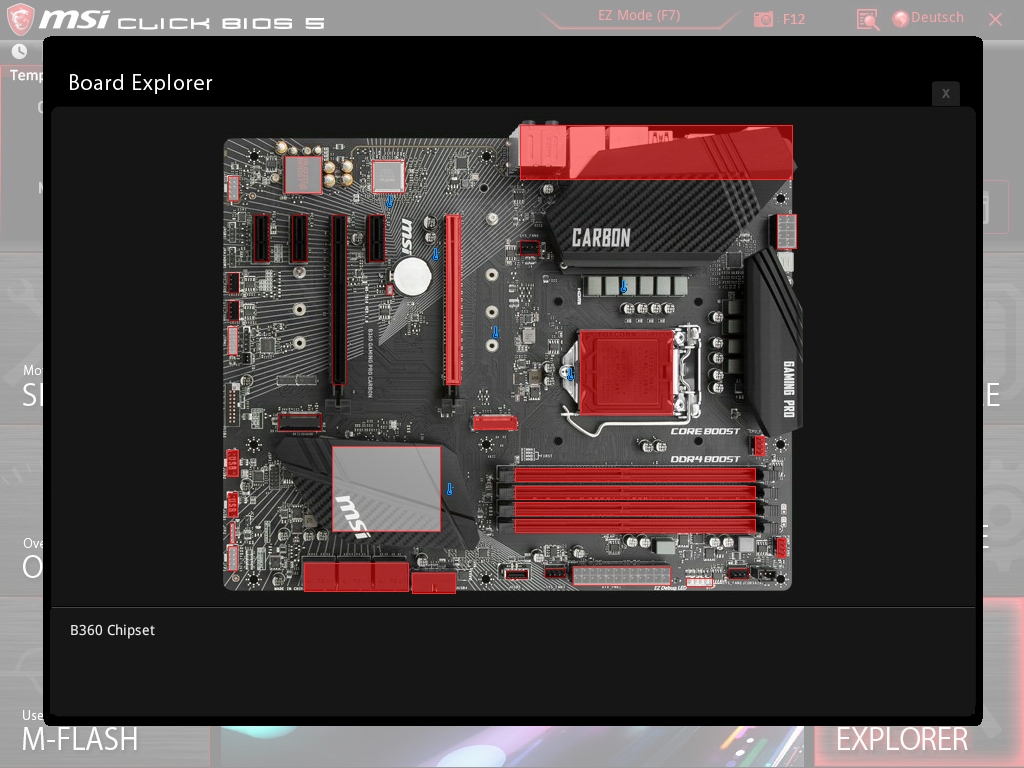The image size is (1024, 768).
Task: Click the thermometer icon on the VRM chokes above the CPU
Action: (624, 286)
